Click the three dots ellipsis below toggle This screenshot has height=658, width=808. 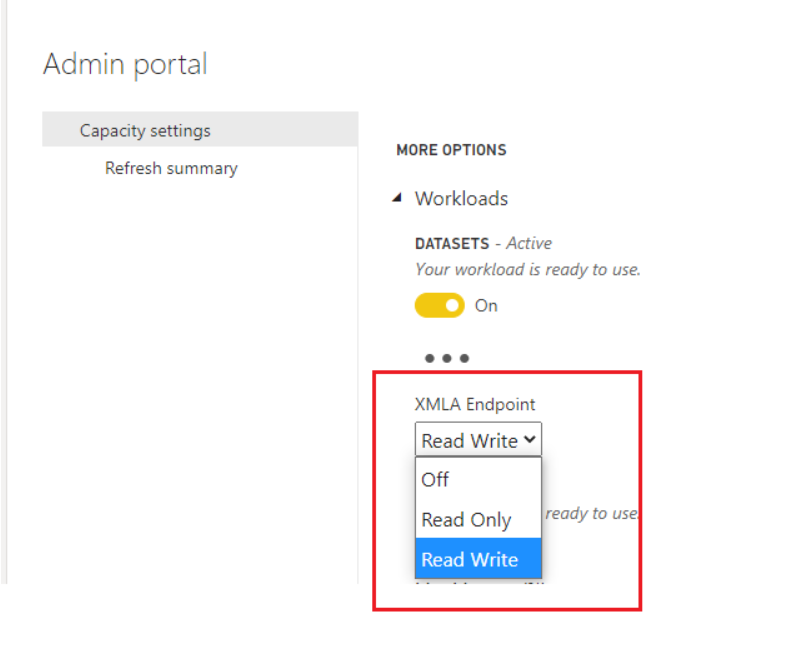click(447, 358)
